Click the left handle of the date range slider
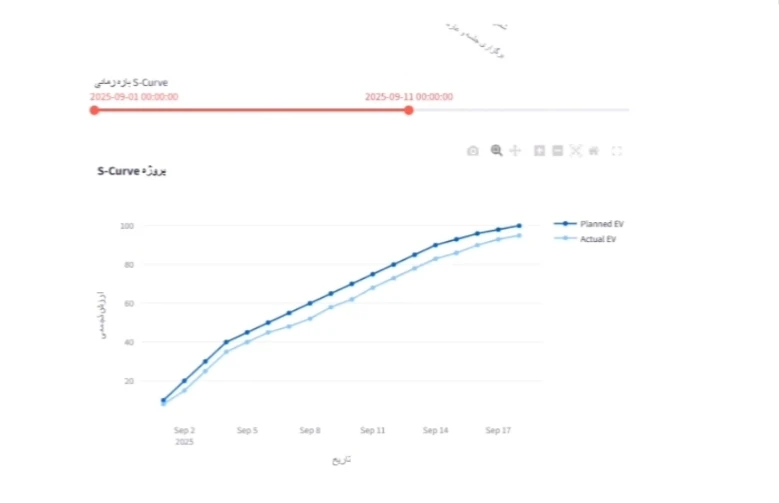 (94, 110)
